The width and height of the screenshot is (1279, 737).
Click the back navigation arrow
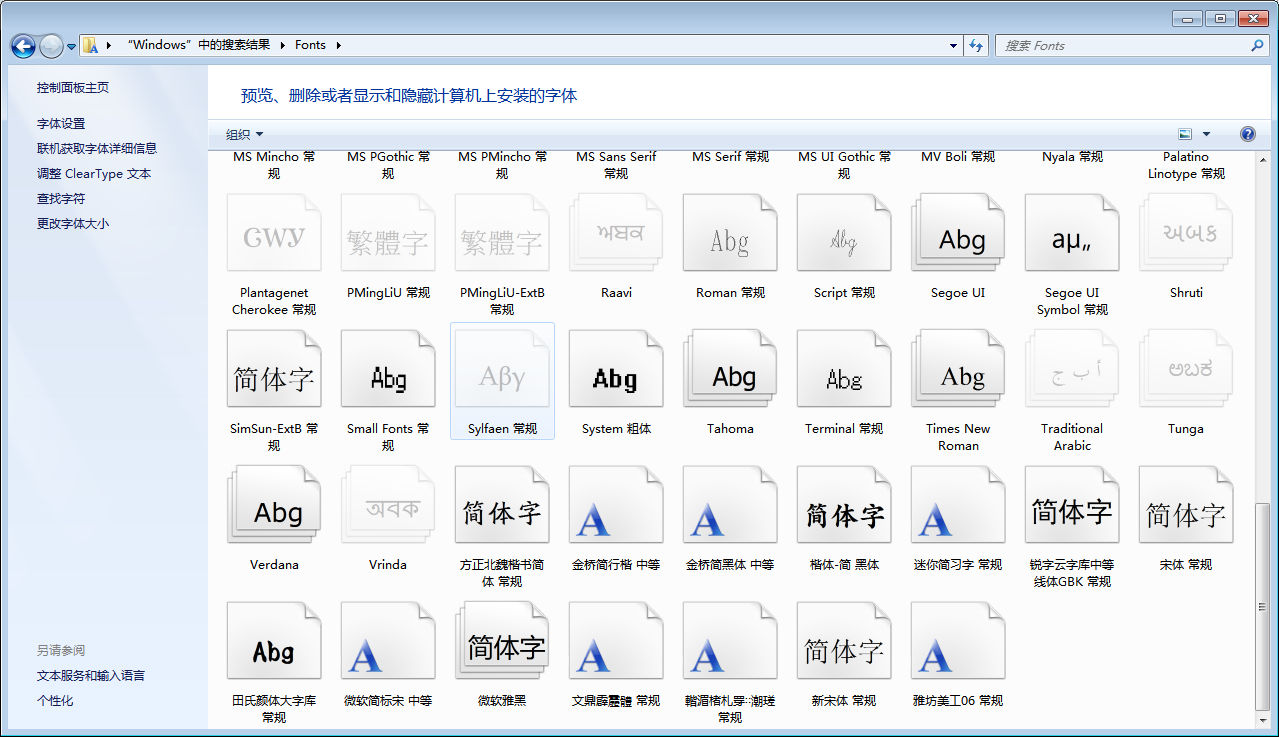tap(21, 45)
